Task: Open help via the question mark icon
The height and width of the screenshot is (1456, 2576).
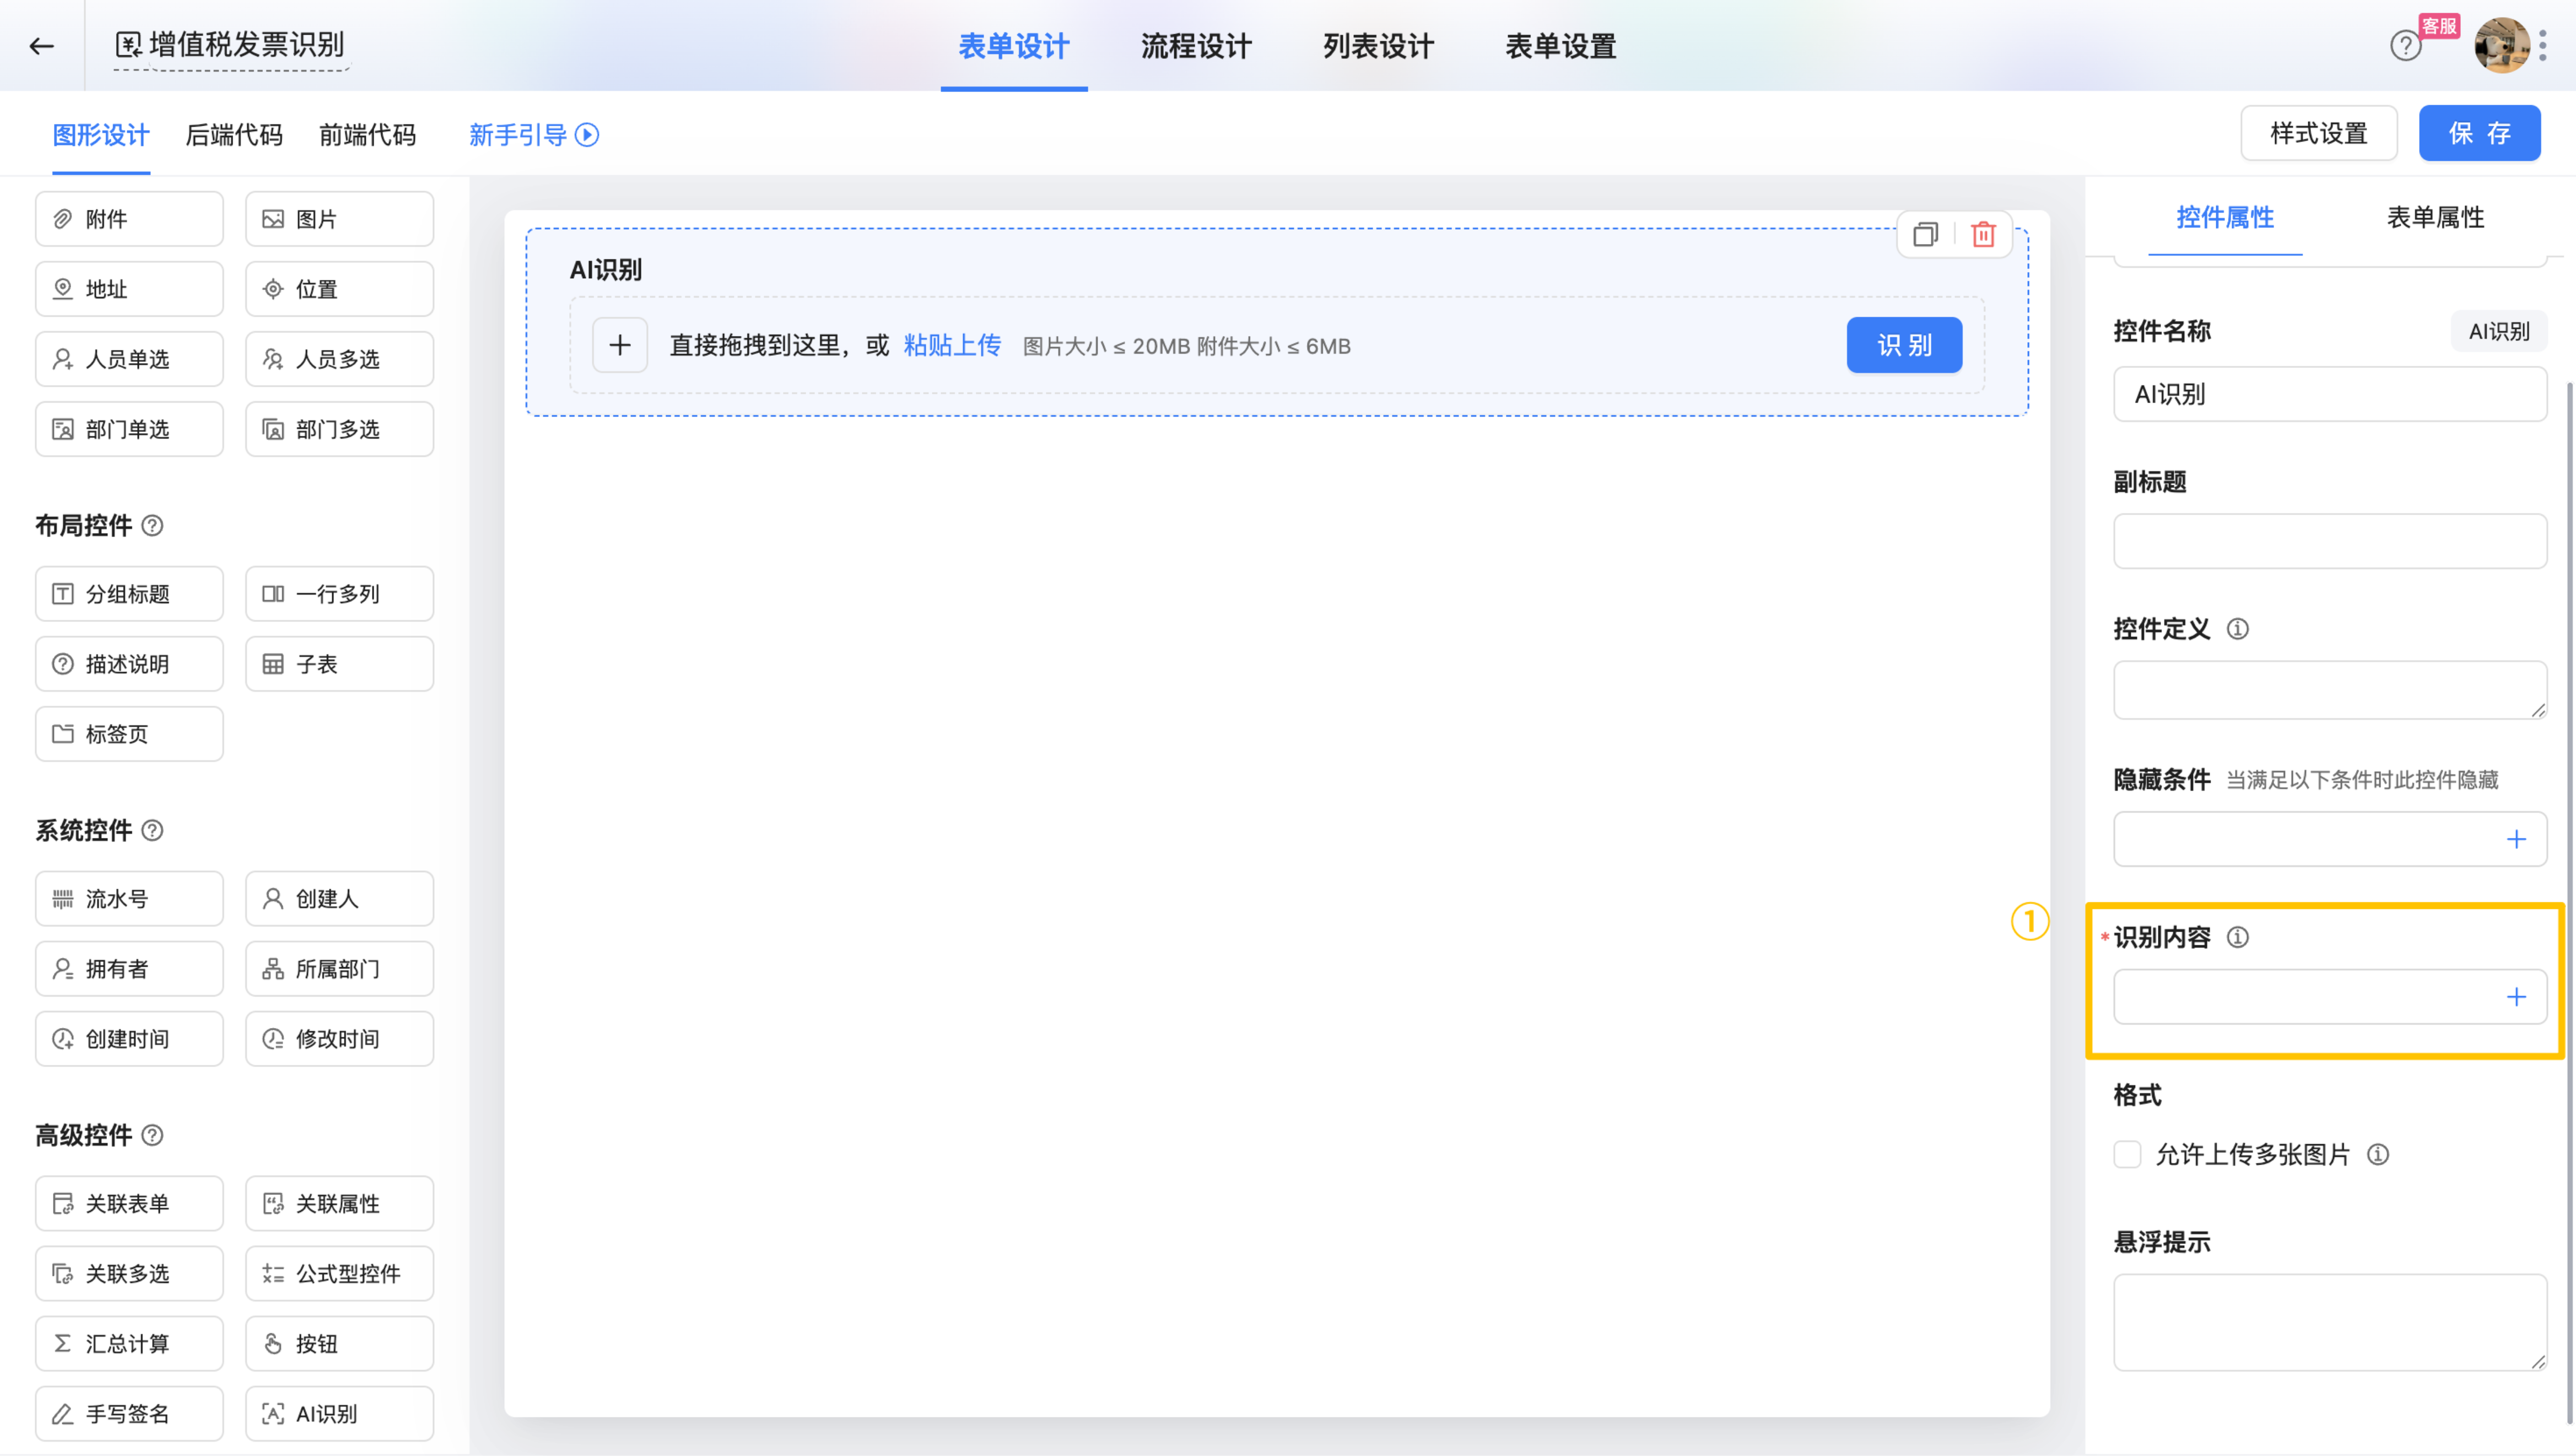Action: (2405, 45)
